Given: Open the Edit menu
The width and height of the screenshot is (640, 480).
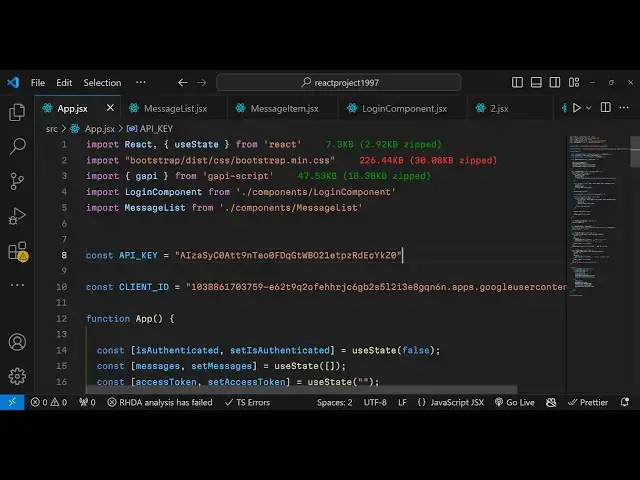Looking at the screenshot, I should tap(64, 82).
